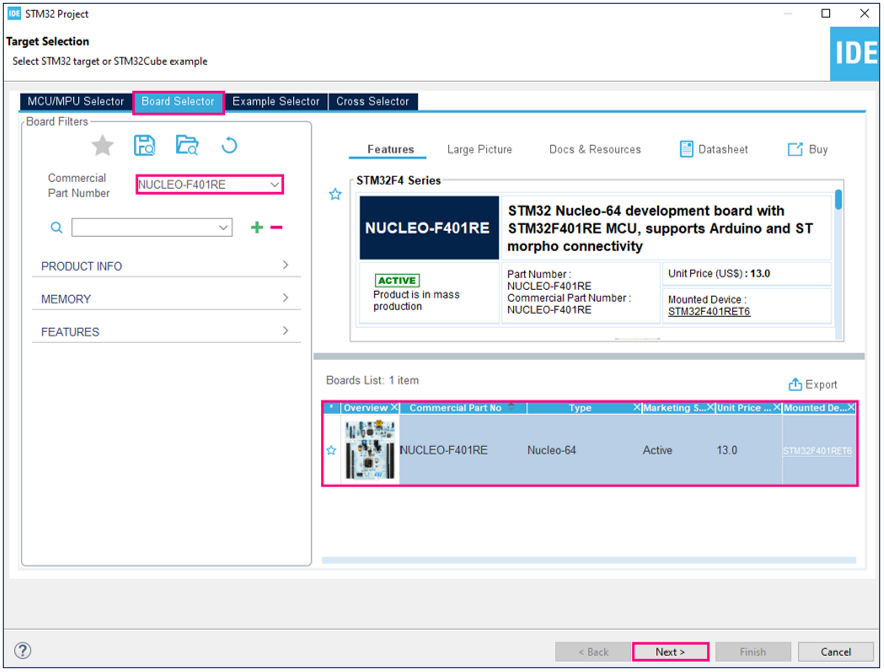Save the current board search with the disk icon
The width and height of the screenshot is (884, 672).
(144, 145)
